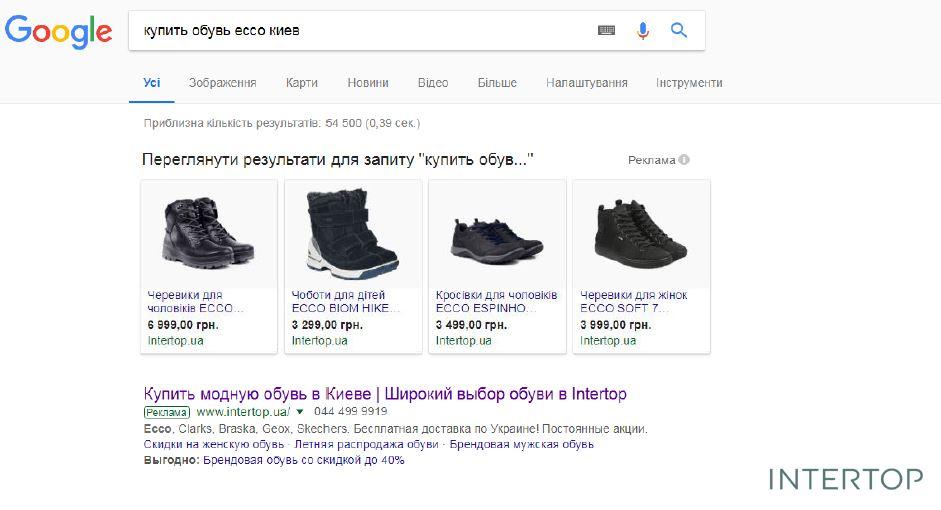The height and width of the screenshot is (510, 941).
Task: Switch to the Зображення tab
Action: point(222,83)
